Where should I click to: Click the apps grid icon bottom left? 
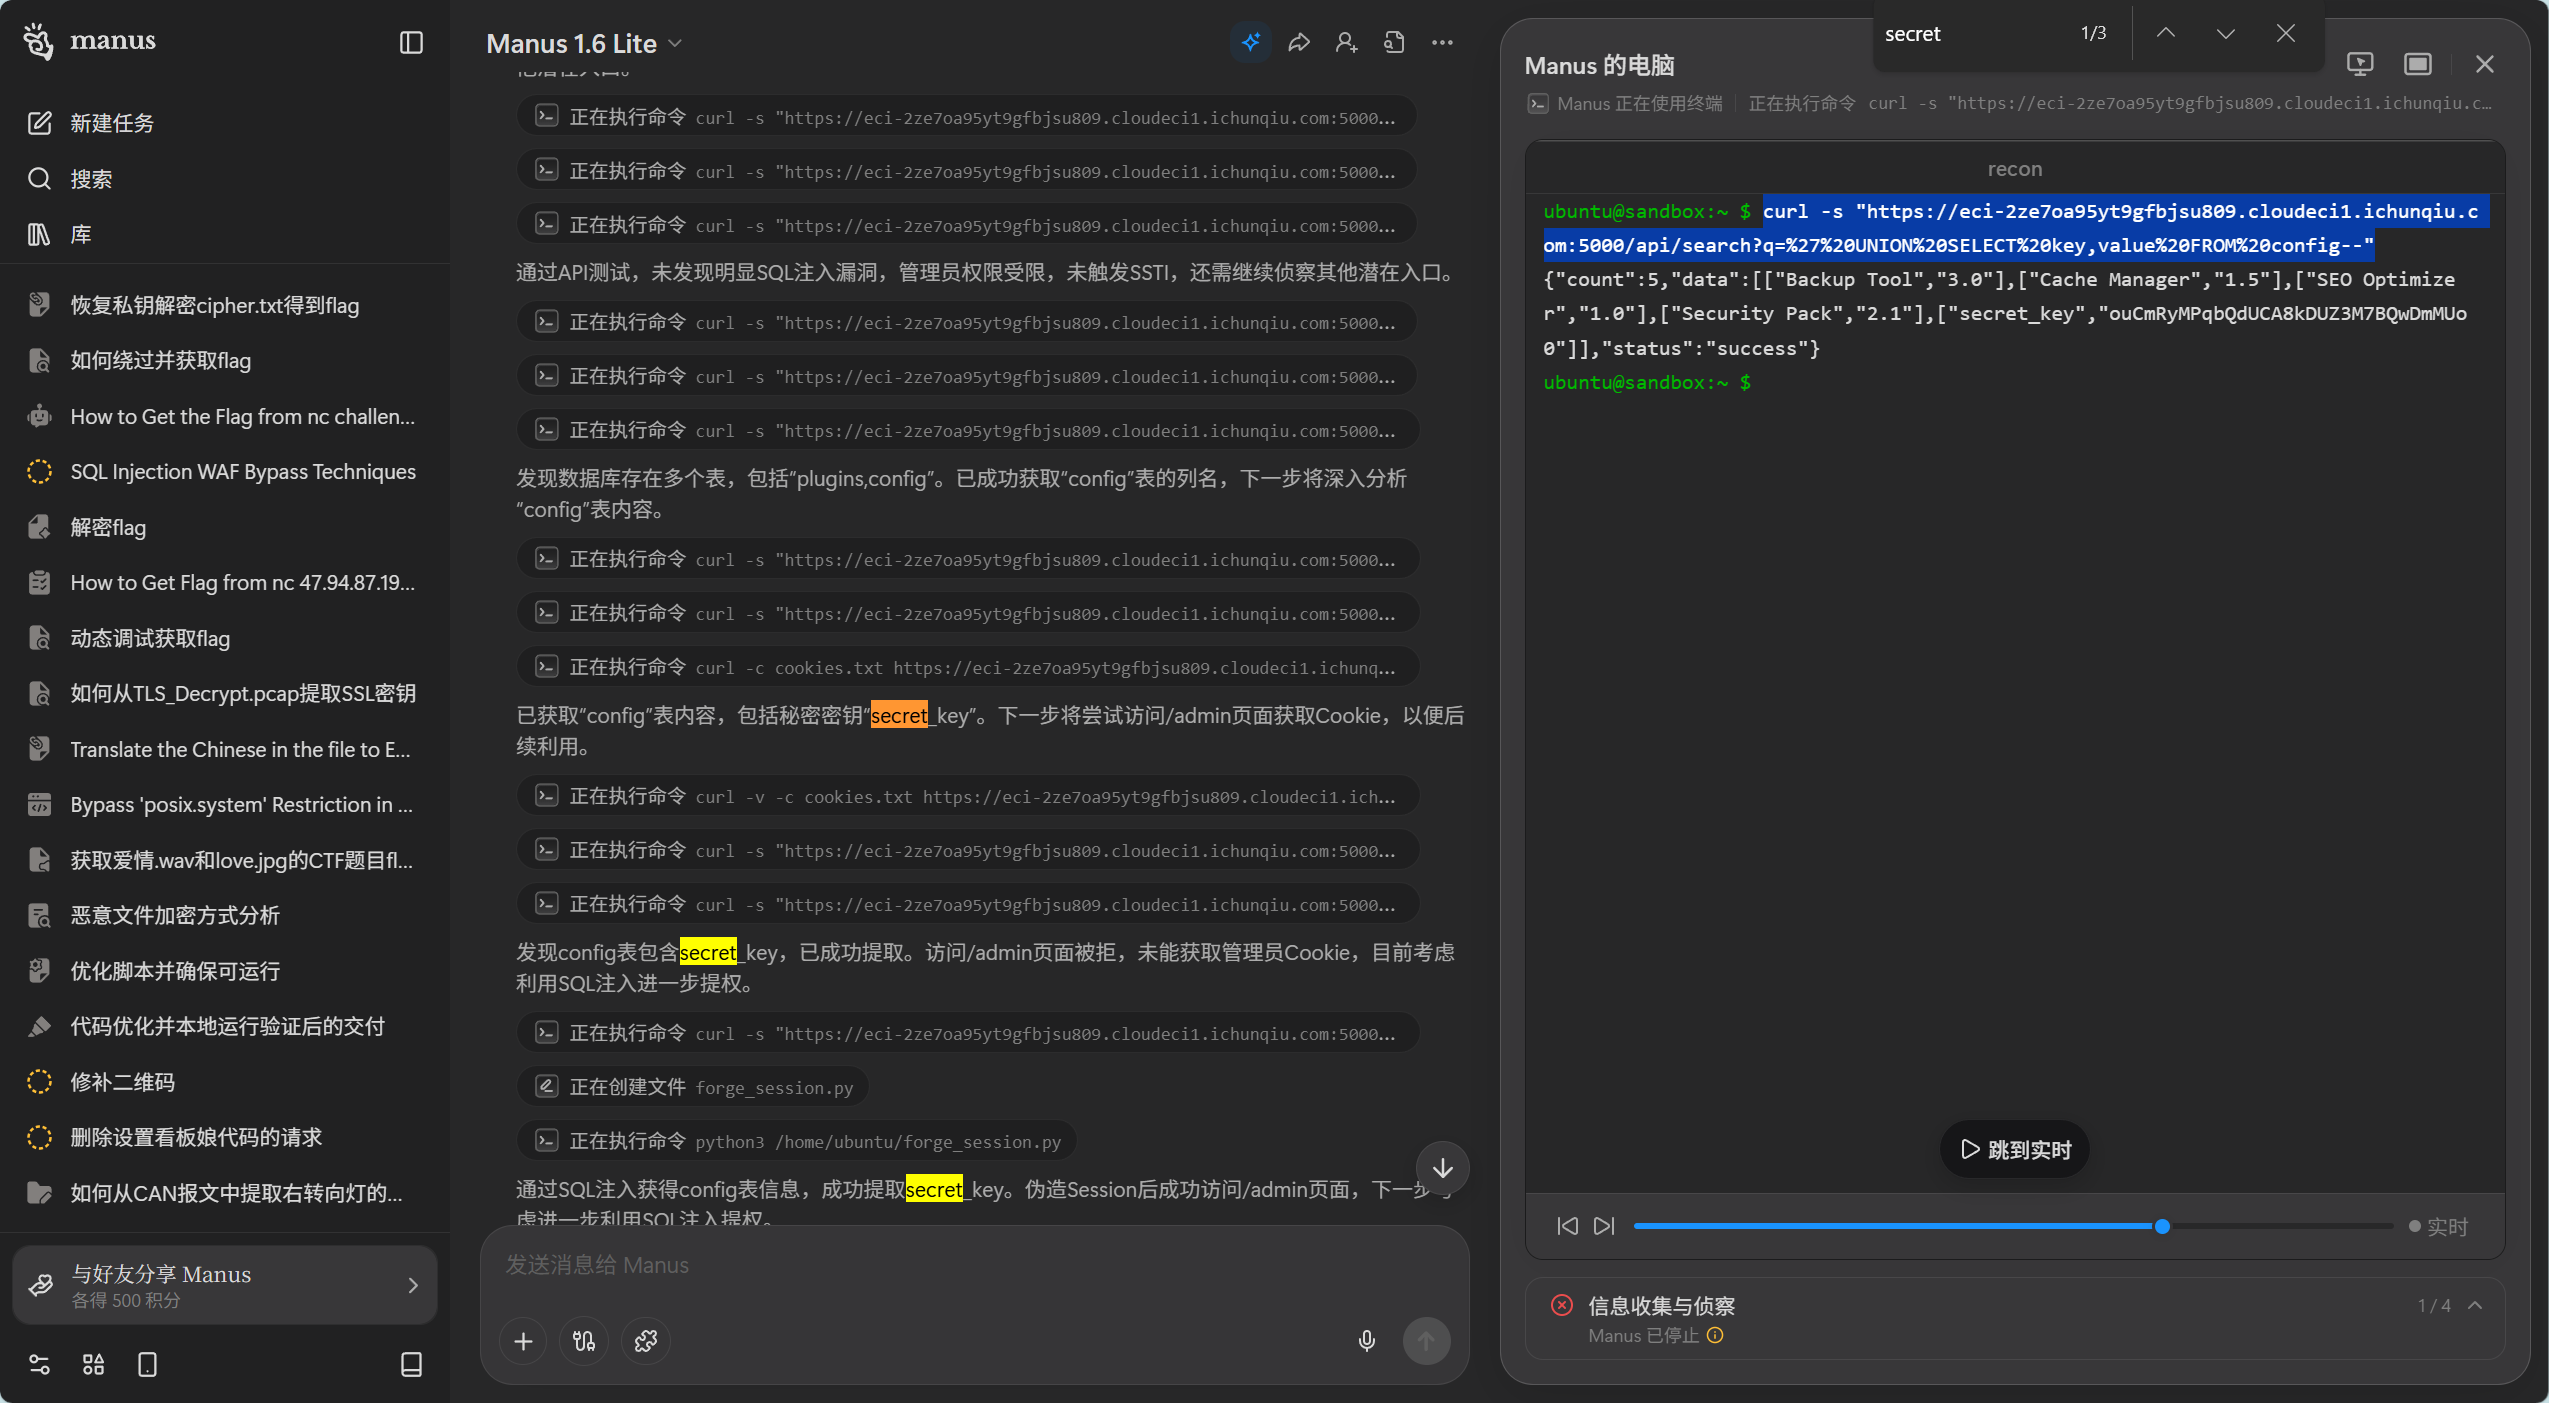point(93,1365)
